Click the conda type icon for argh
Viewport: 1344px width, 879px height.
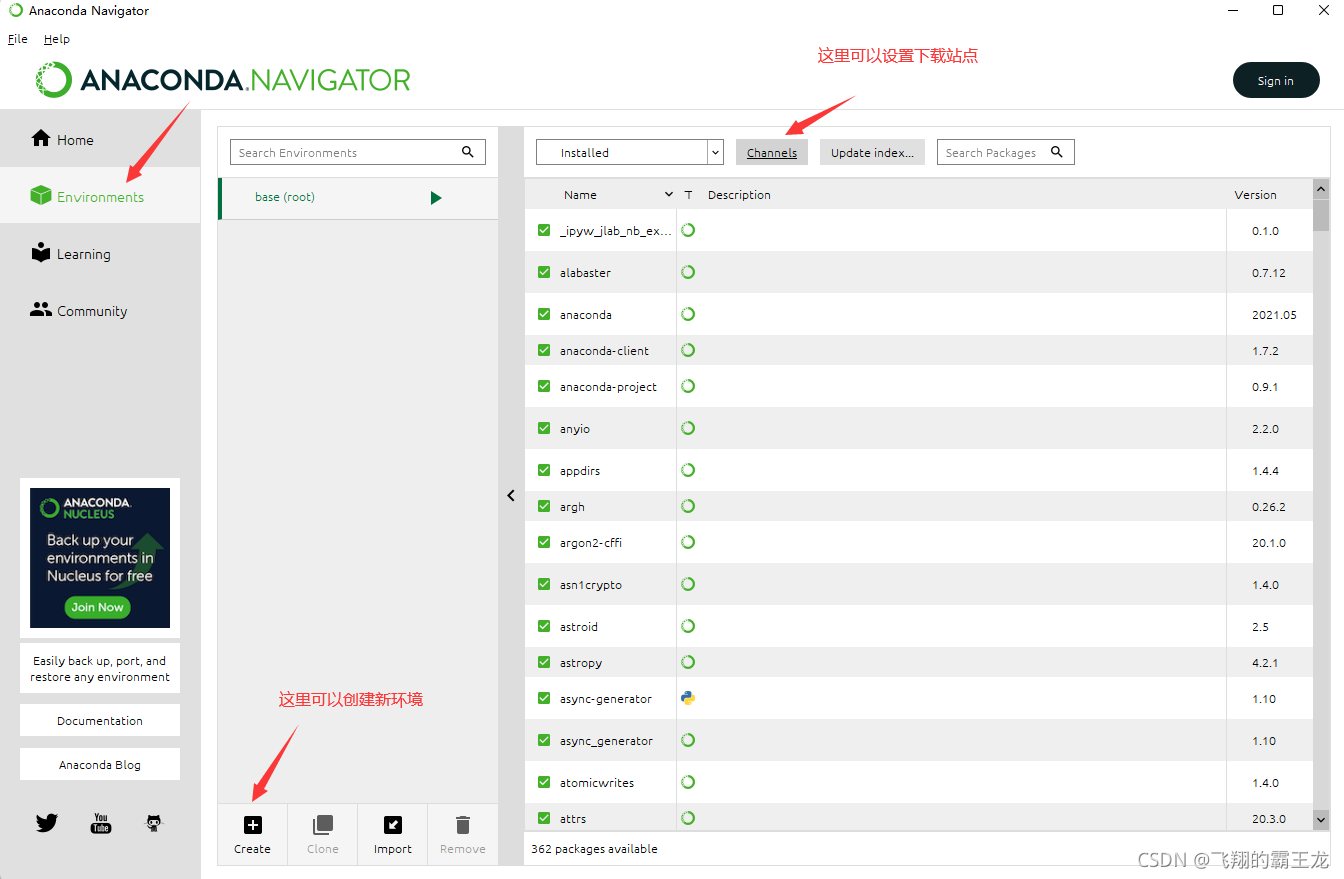(x=688, y=506)
